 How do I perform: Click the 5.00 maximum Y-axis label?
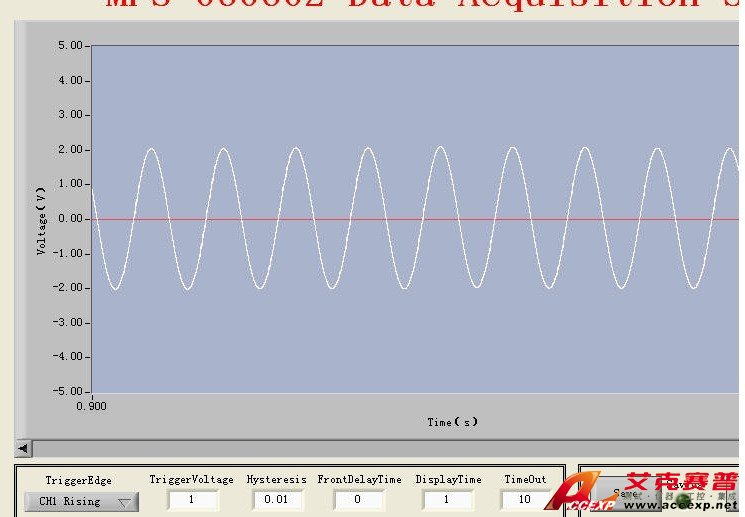coord(70,46)
